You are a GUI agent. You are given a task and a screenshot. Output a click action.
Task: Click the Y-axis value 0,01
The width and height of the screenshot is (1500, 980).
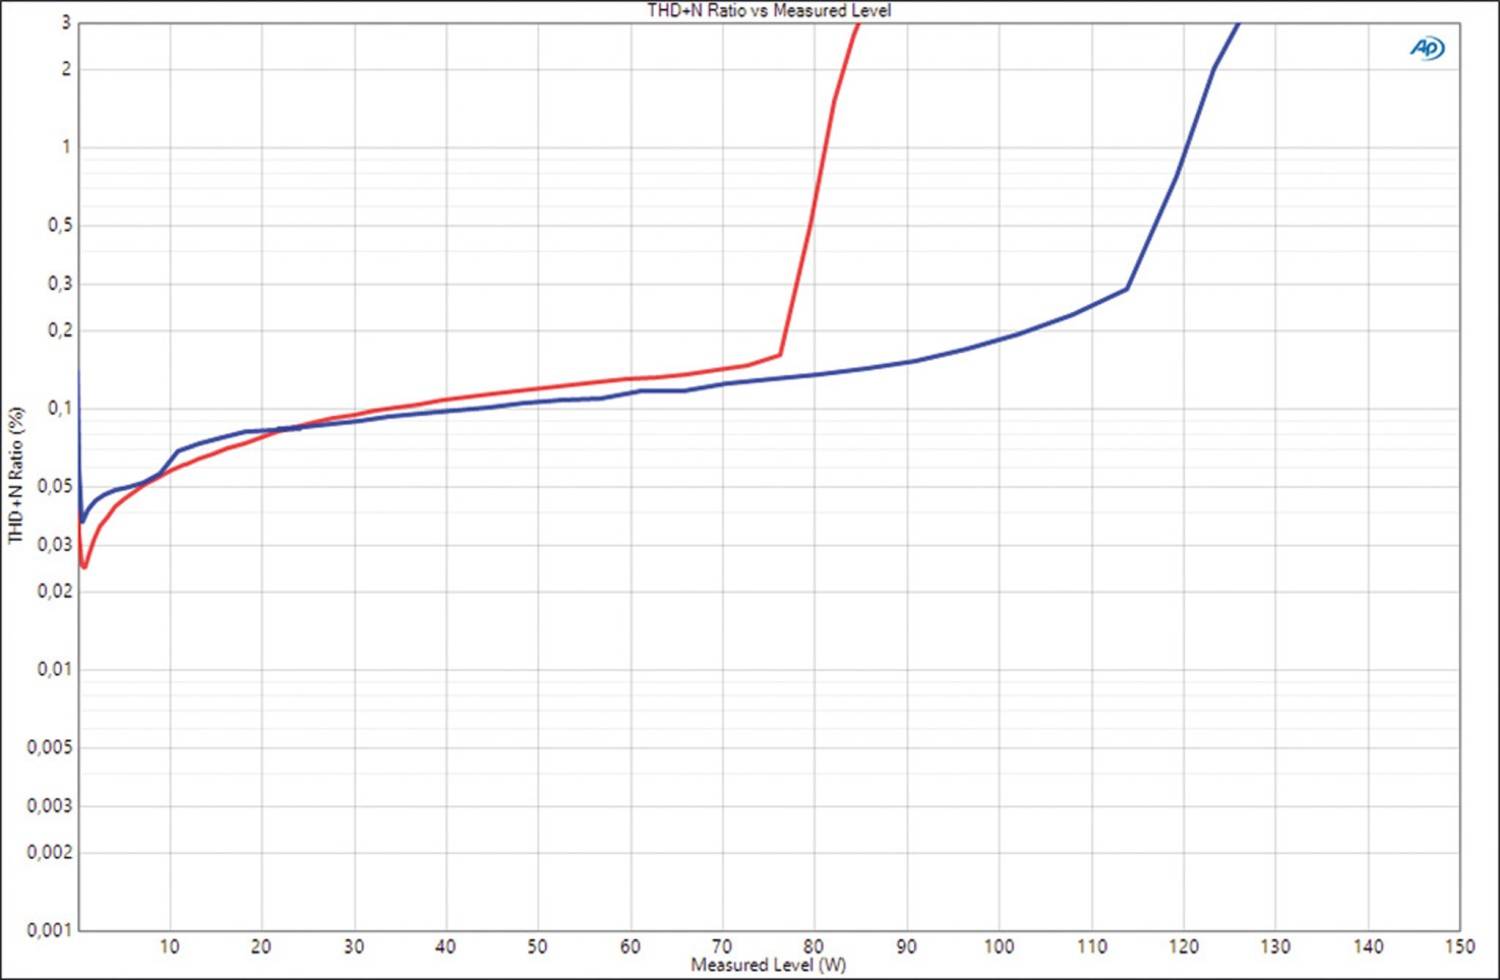[55, 669]
